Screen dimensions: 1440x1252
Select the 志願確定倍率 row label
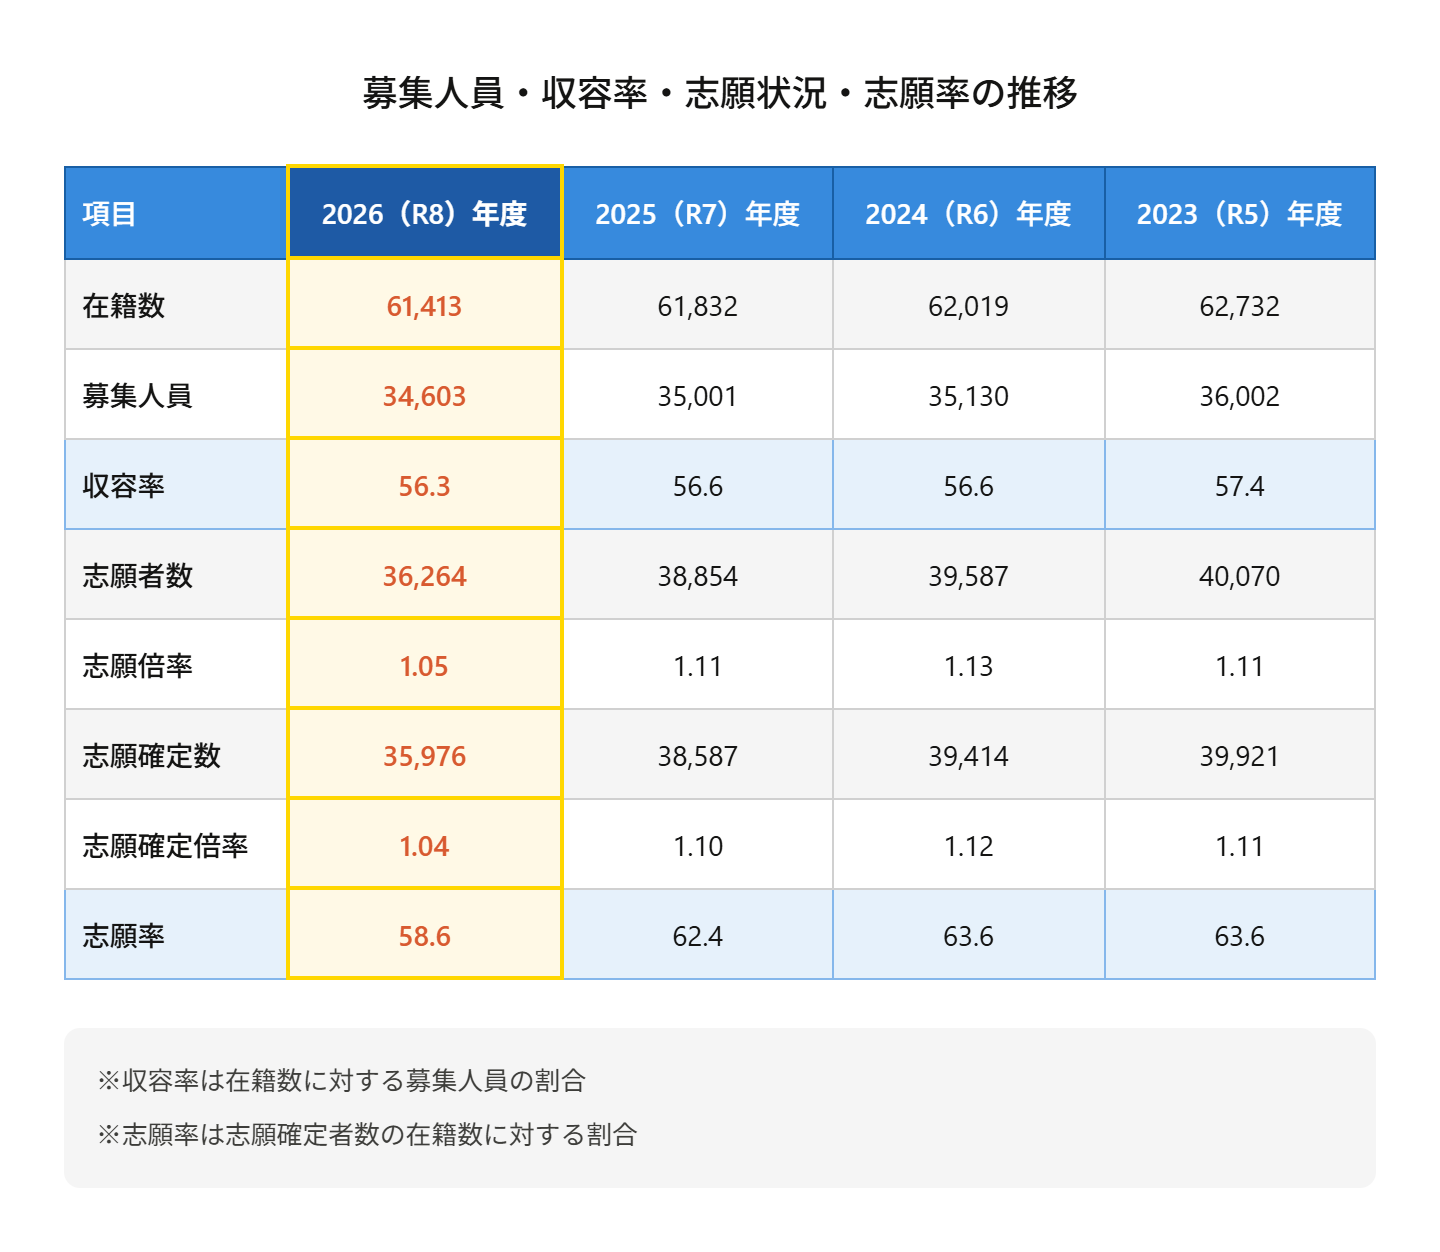coord(165,846)
